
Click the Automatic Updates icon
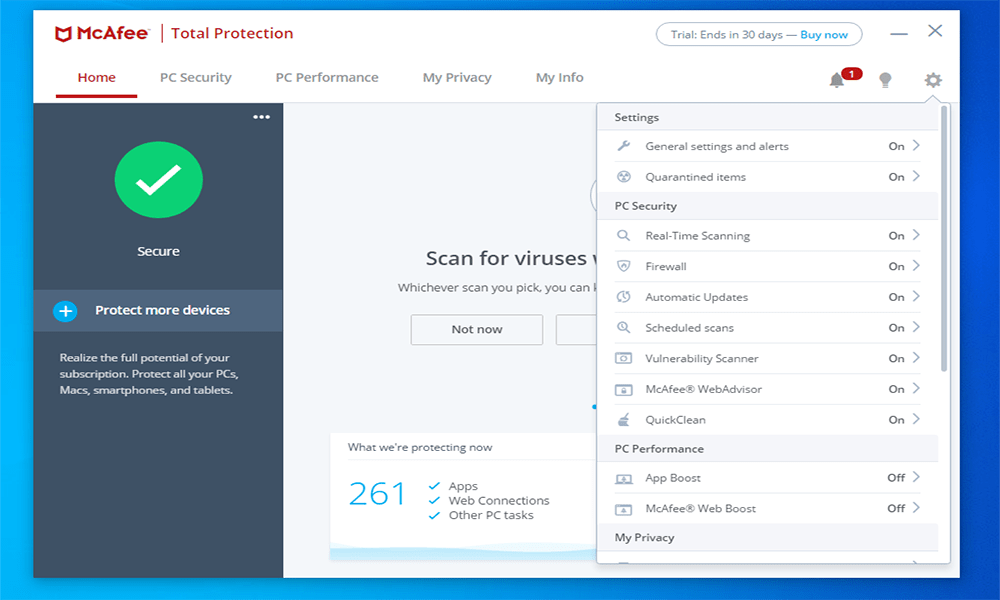[x=624, y=297]
